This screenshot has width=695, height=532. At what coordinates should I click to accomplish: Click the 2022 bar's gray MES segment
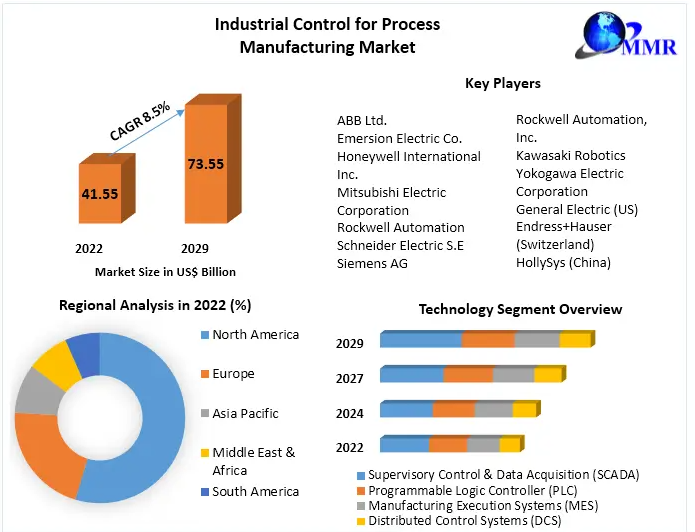[x=484, y=445]
